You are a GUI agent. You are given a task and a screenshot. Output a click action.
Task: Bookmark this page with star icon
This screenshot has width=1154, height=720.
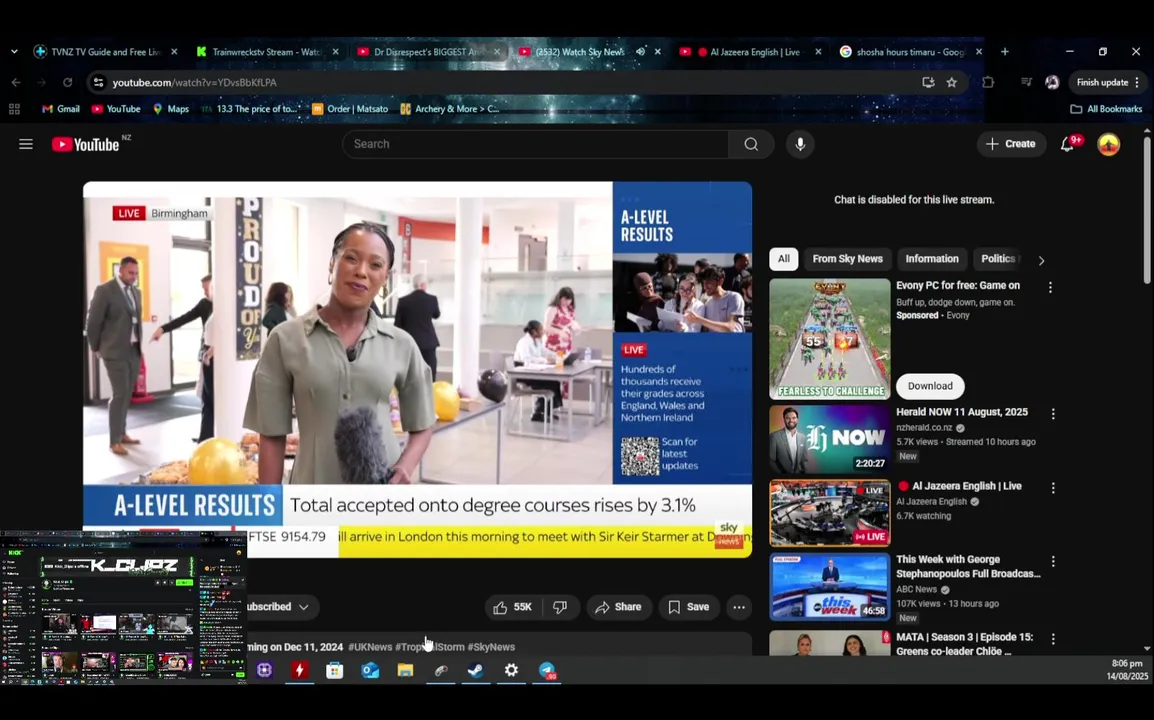tap(952, 82)
